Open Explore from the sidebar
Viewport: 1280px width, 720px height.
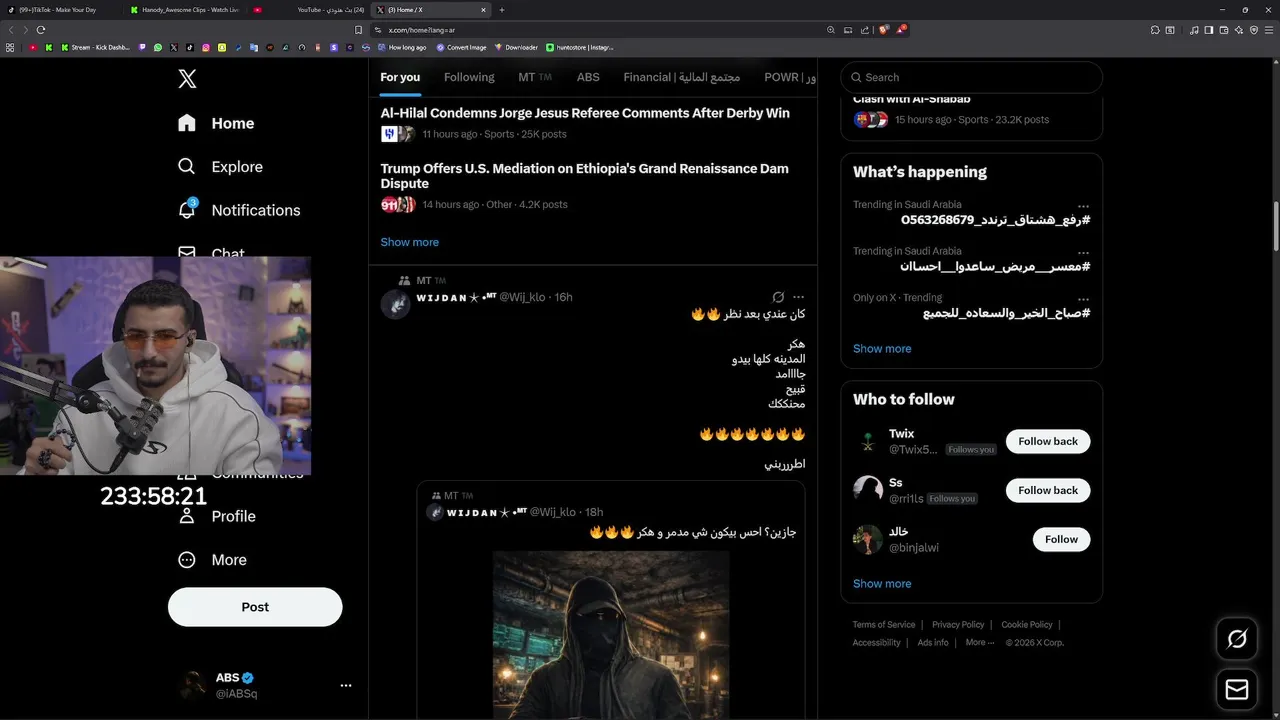click(220, 167)
